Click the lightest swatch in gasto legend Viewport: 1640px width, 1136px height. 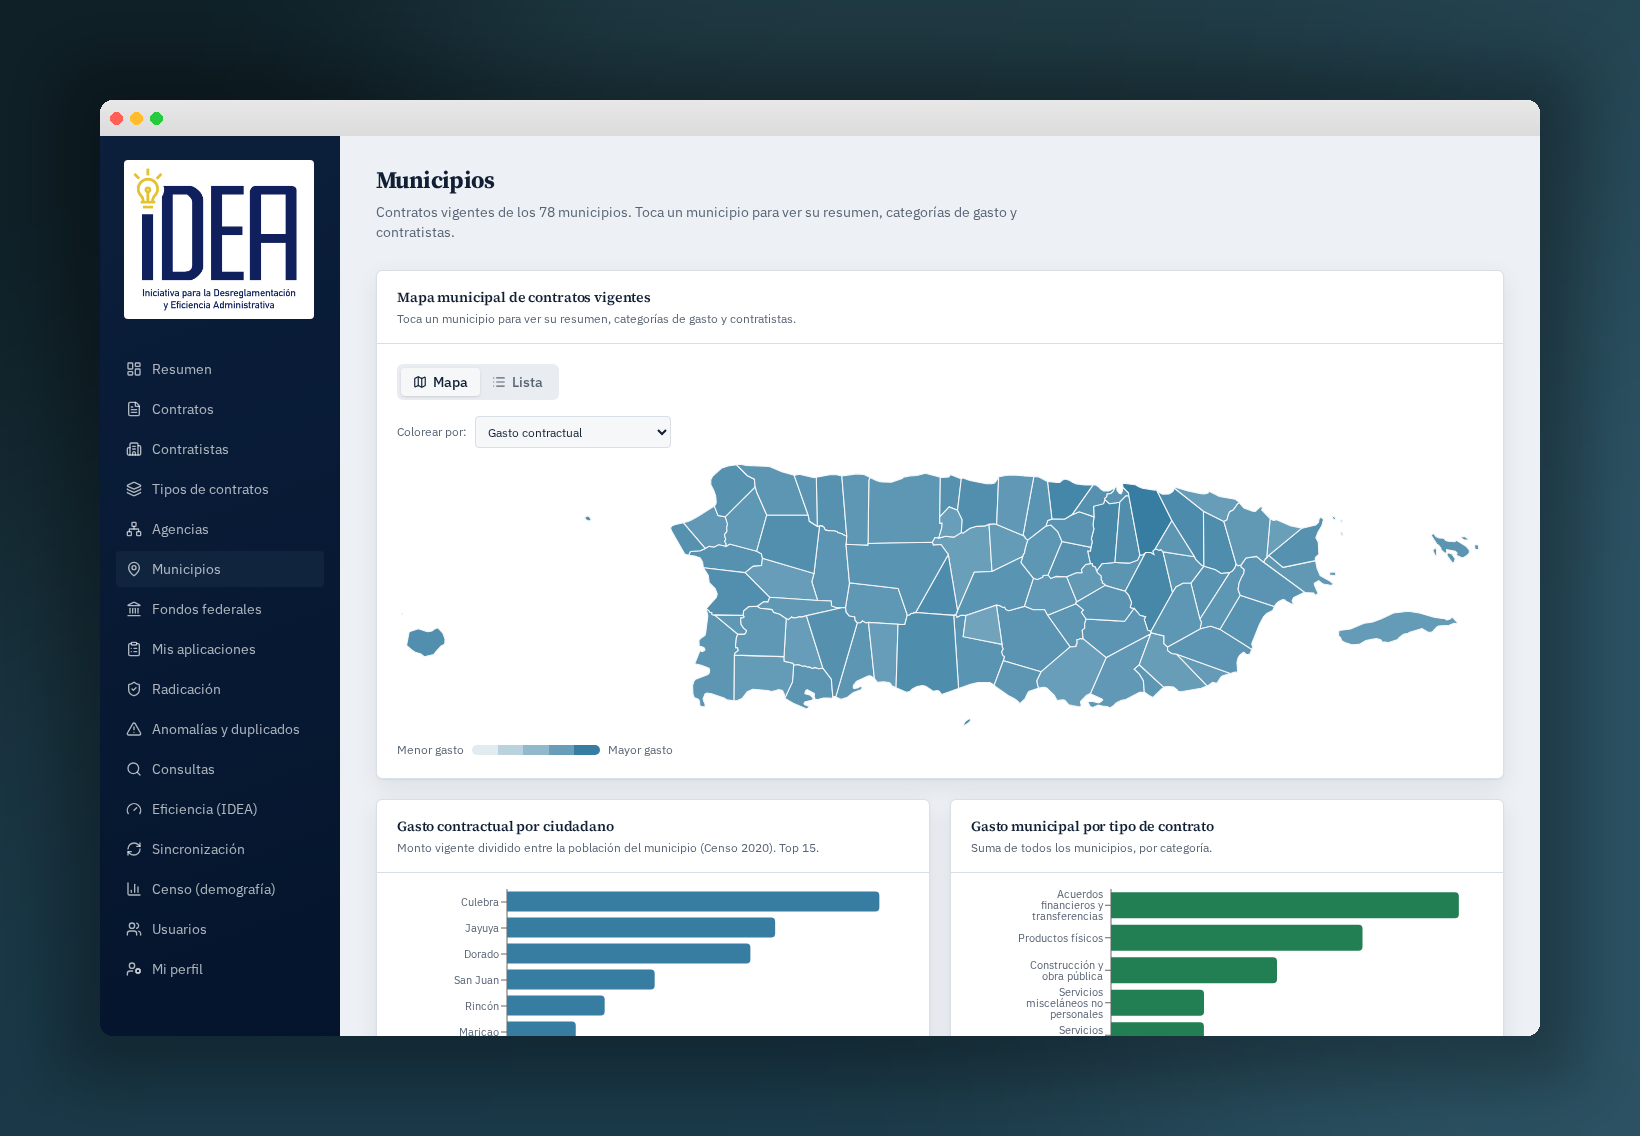(x=485, y=750)
